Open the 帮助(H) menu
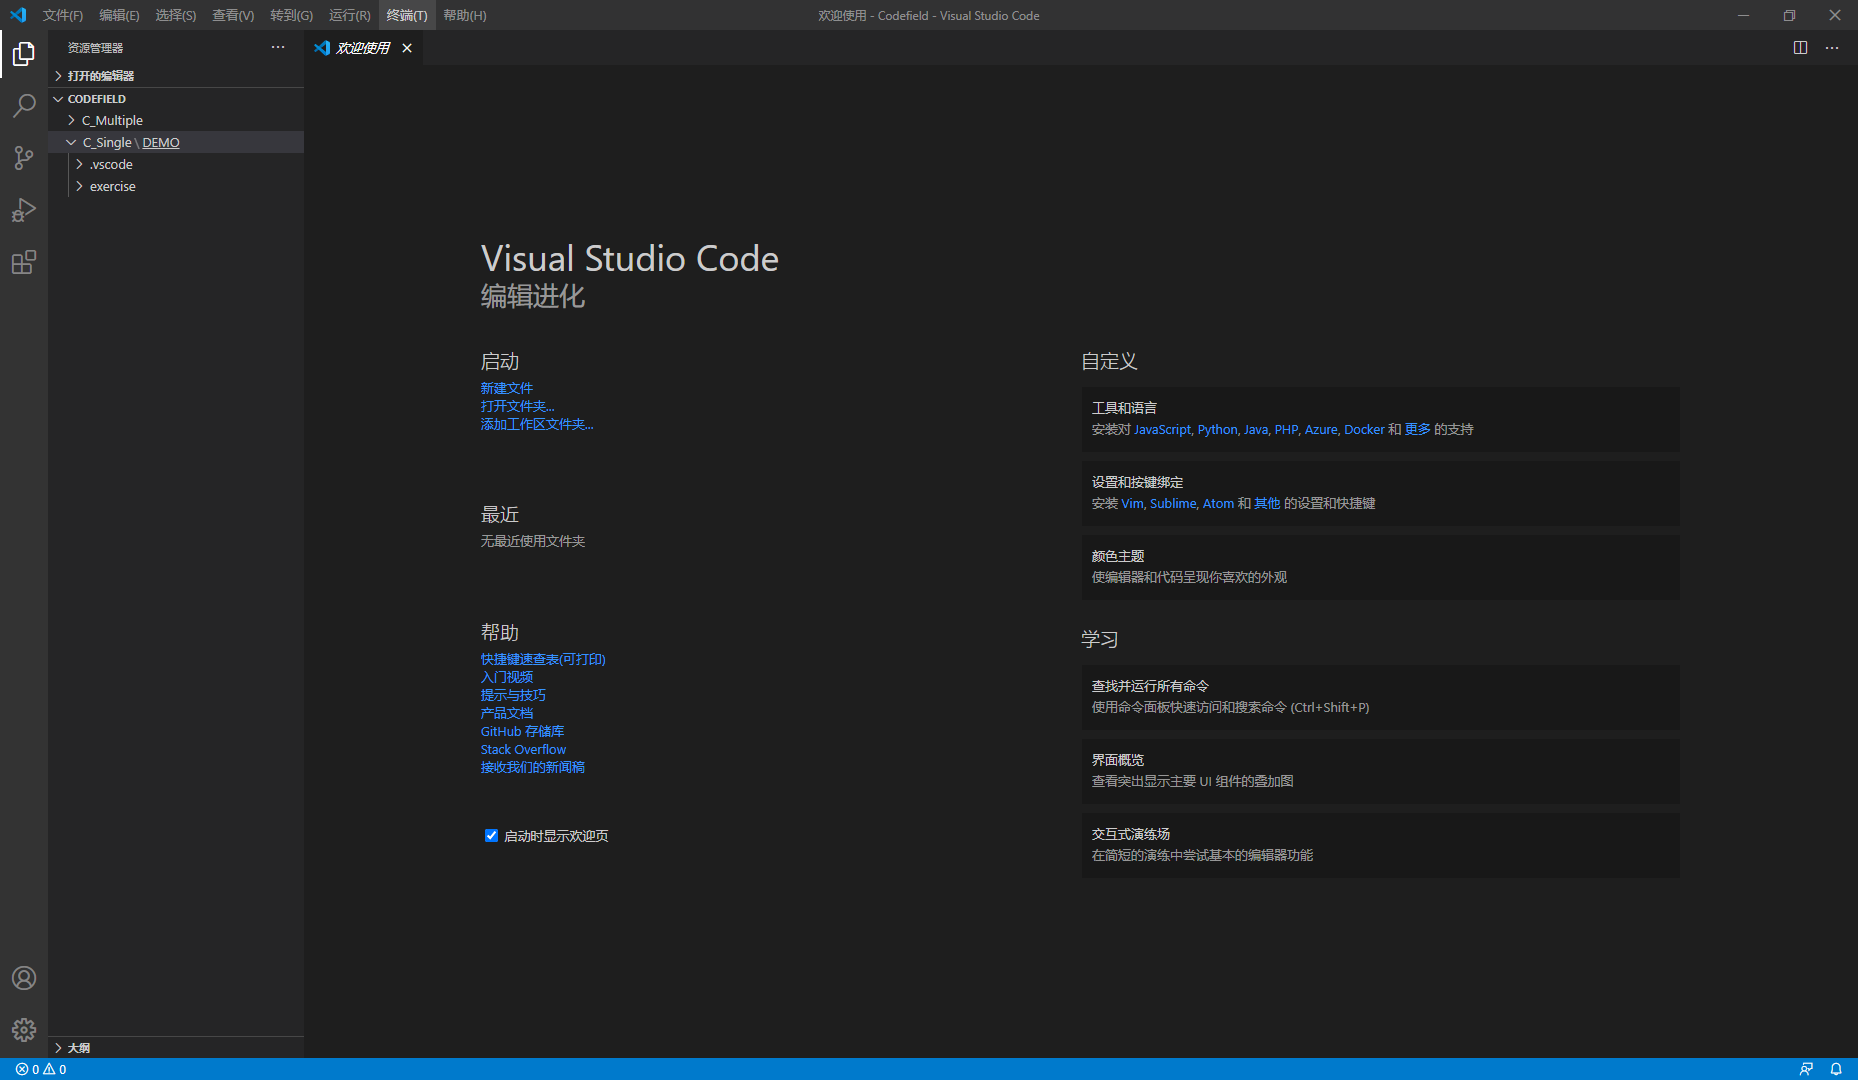This screenshot has height=1080, width=1858. tap(465, 15)
